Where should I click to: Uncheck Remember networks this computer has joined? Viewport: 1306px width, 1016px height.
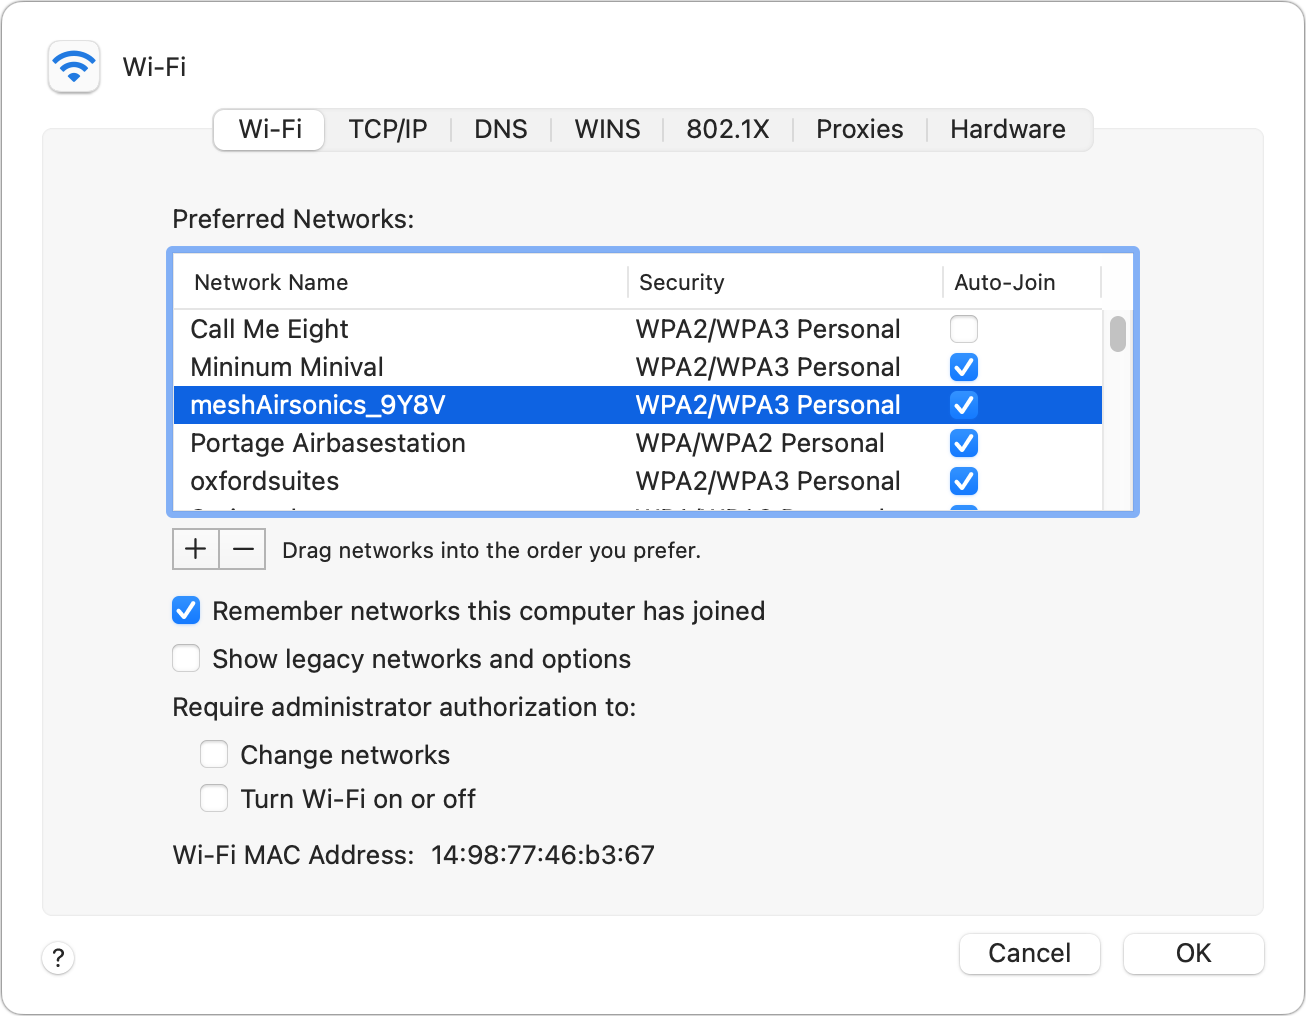point(186,610)
